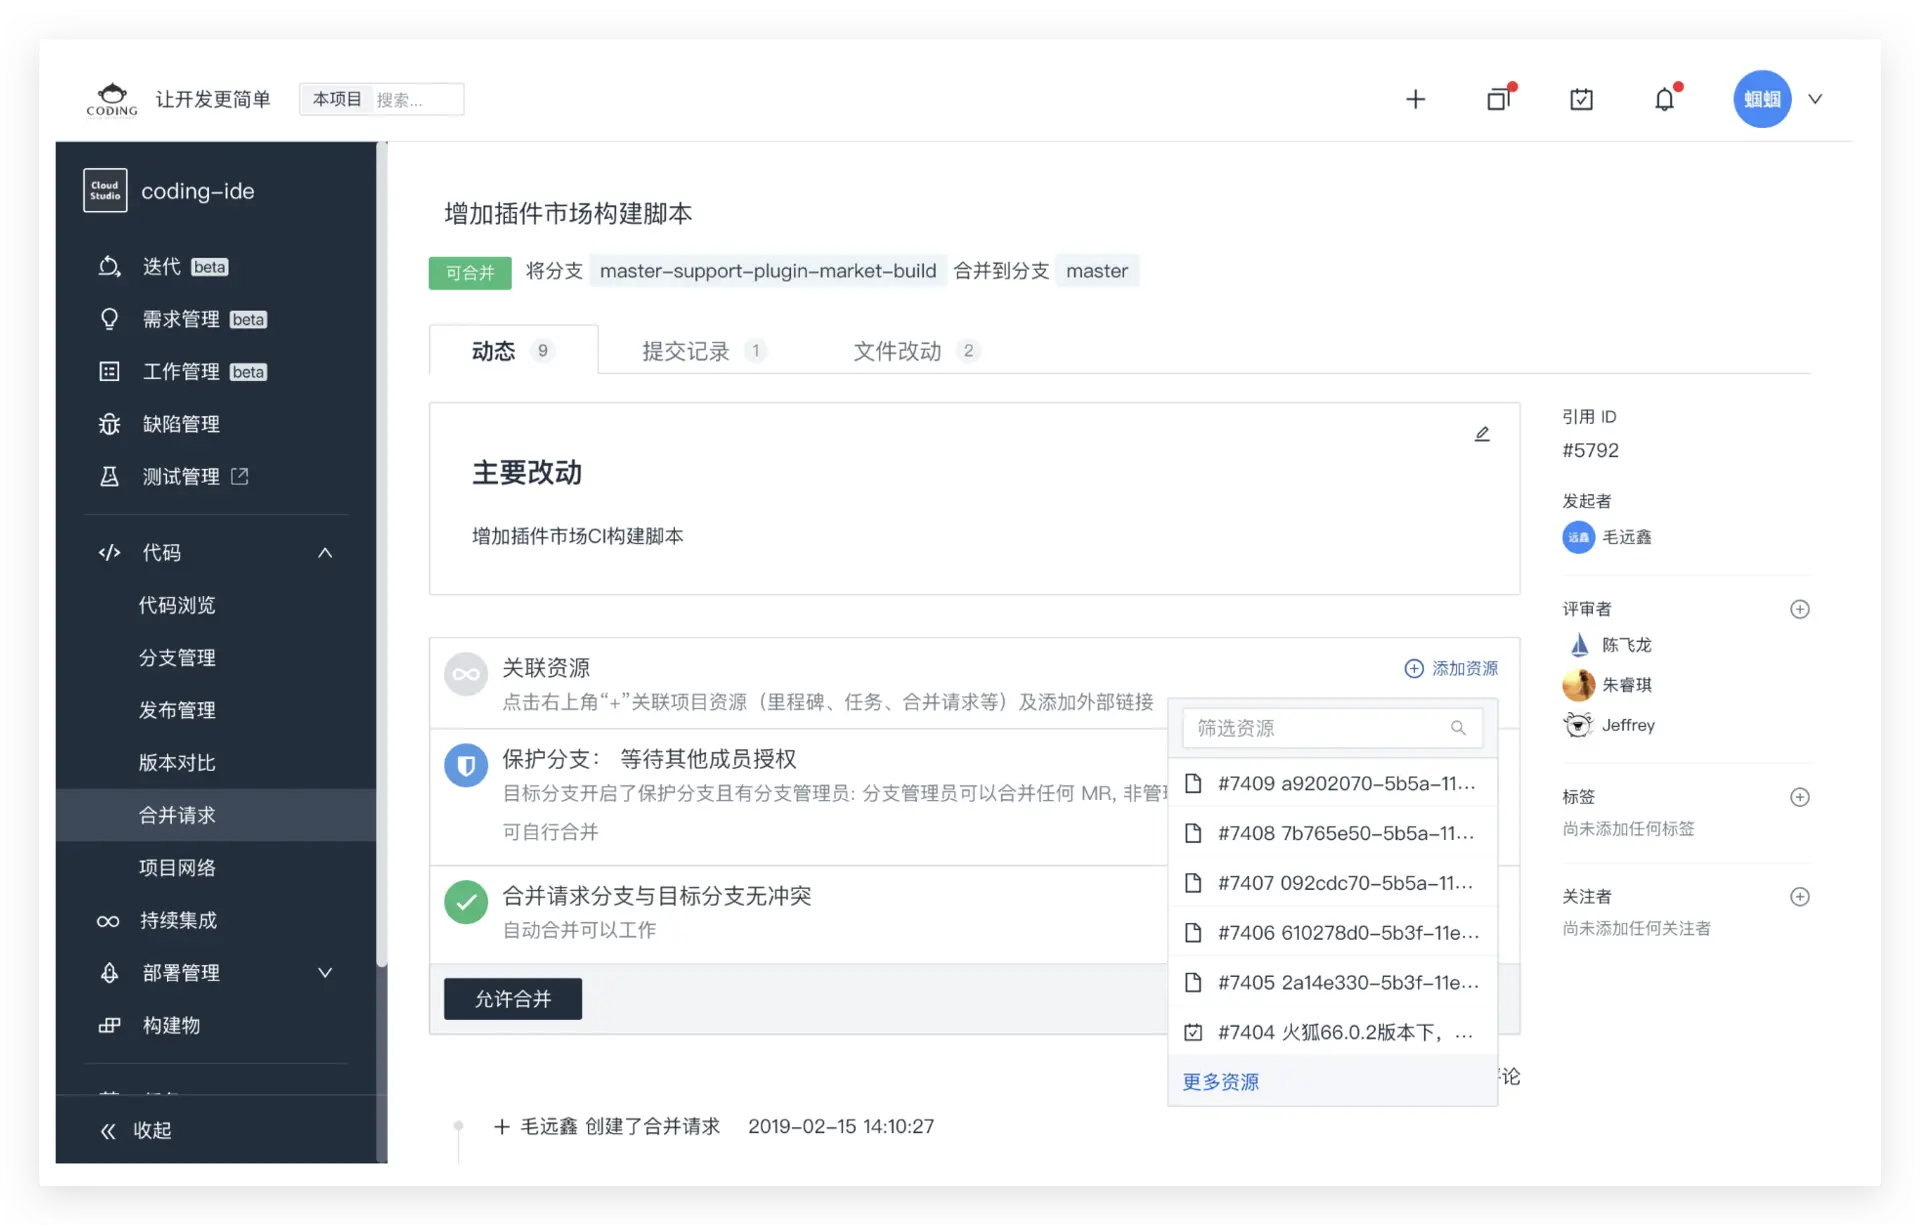Open the account avatar dropdown

click(1761, 99)
